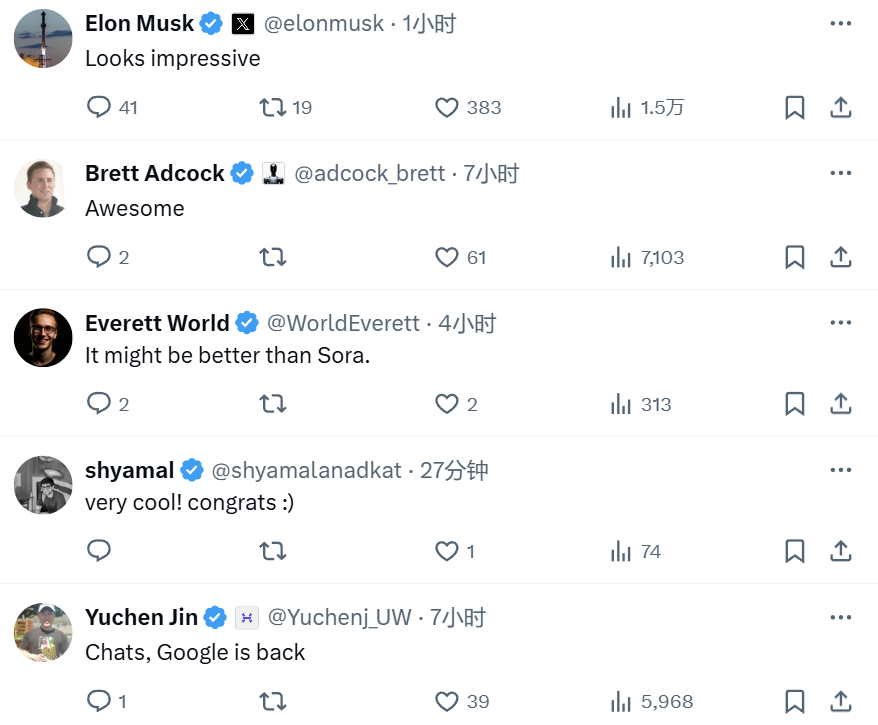View analytics on Brett Adcock's reply
The image size is (878, 725).
621,257
